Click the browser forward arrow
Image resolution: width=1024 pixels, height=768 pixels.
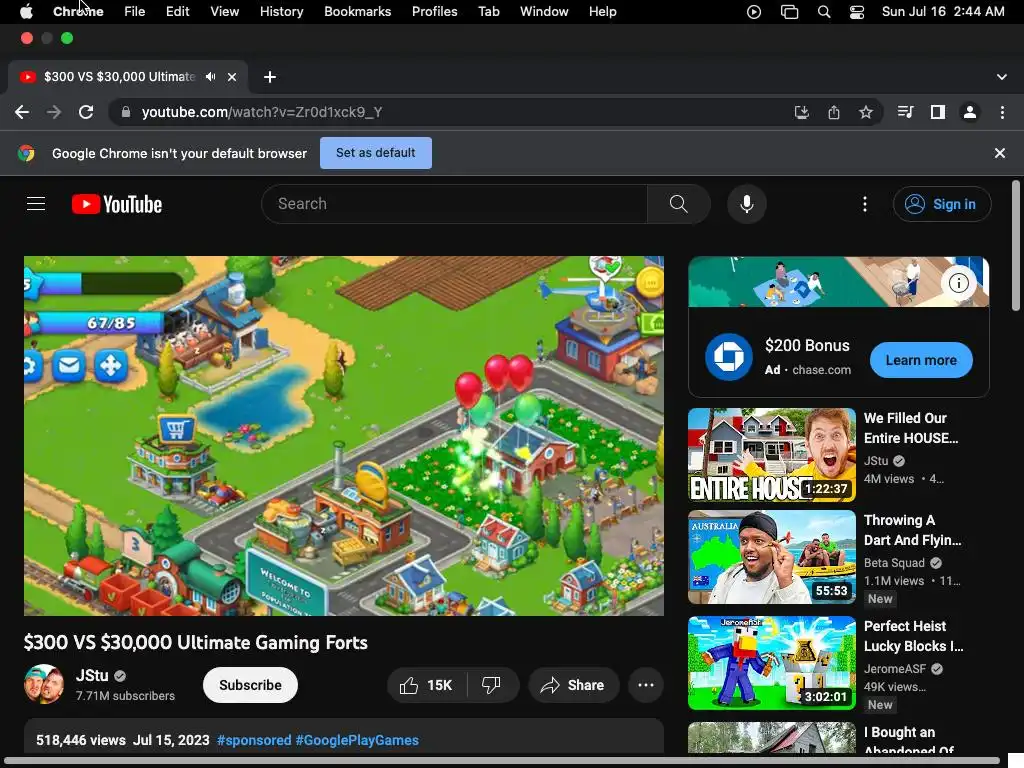(54, 112)
